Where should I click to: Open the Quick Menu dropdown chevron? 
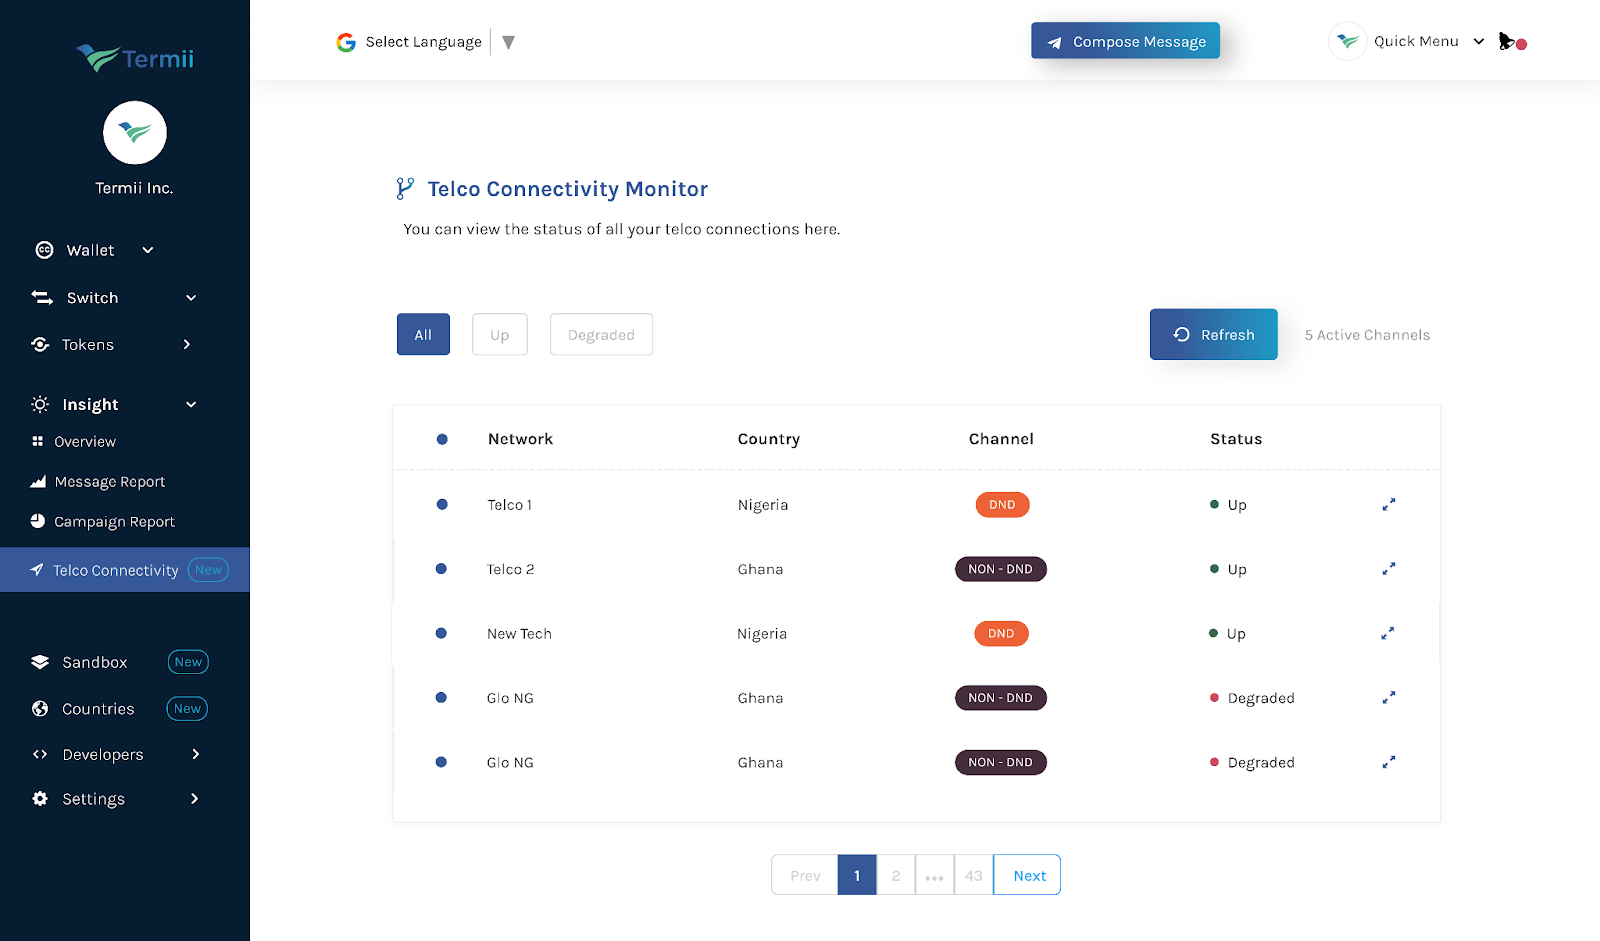point(1479,41)
